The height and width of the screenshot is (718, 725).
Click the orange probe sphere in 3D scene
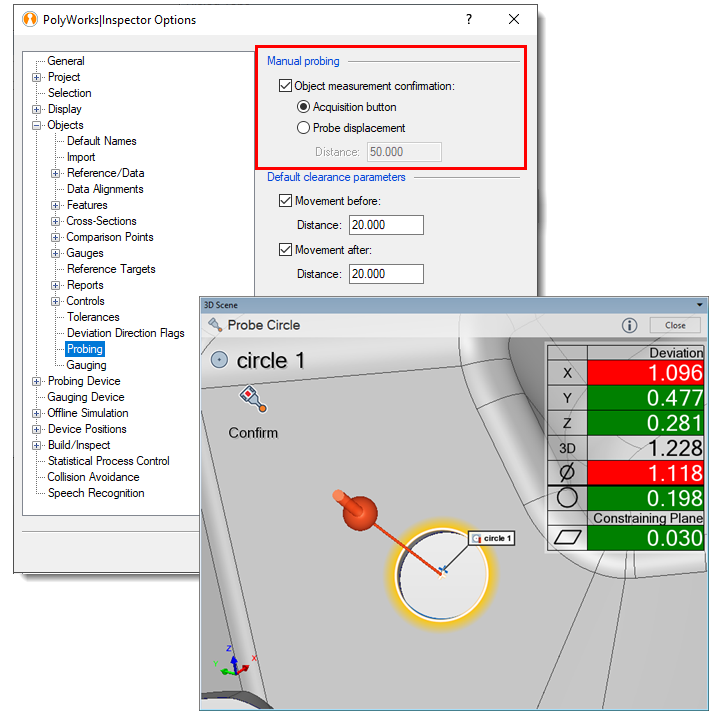click(x=360, y=513)
